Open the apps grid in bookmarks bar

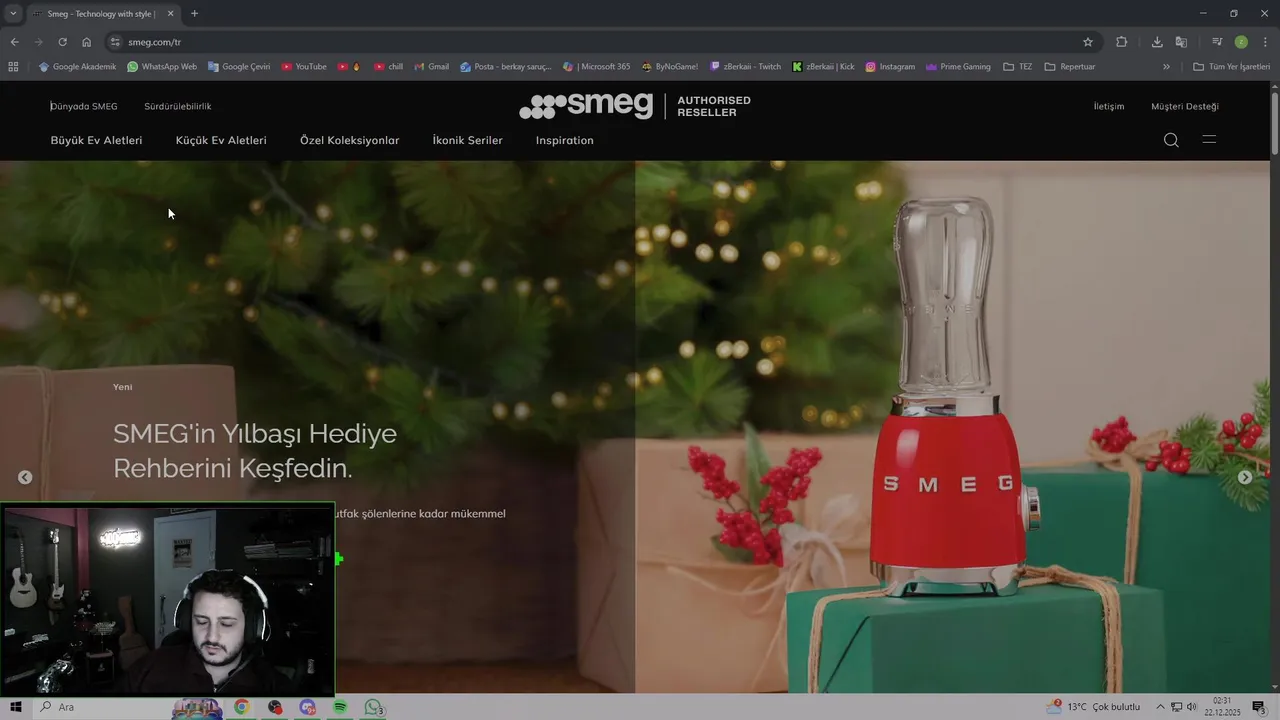[x=13, y=67]
